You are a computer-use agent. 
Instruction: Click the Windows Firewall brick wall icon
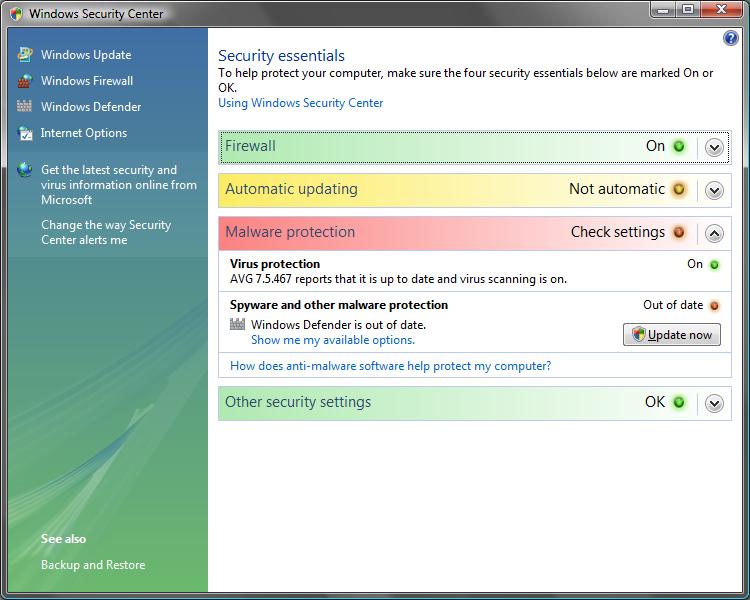click(x=24, y=81)
